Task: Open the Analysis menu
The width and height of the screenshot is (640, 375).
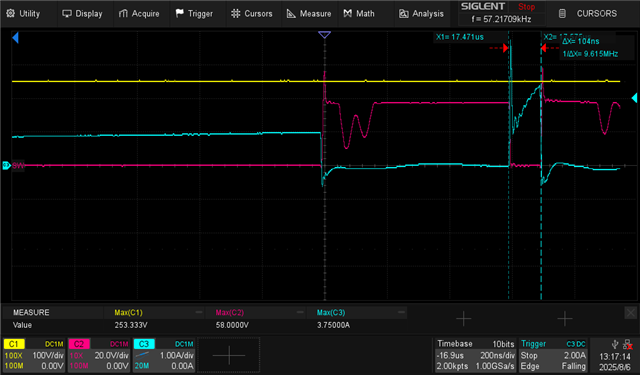Action: pos(421,13)
